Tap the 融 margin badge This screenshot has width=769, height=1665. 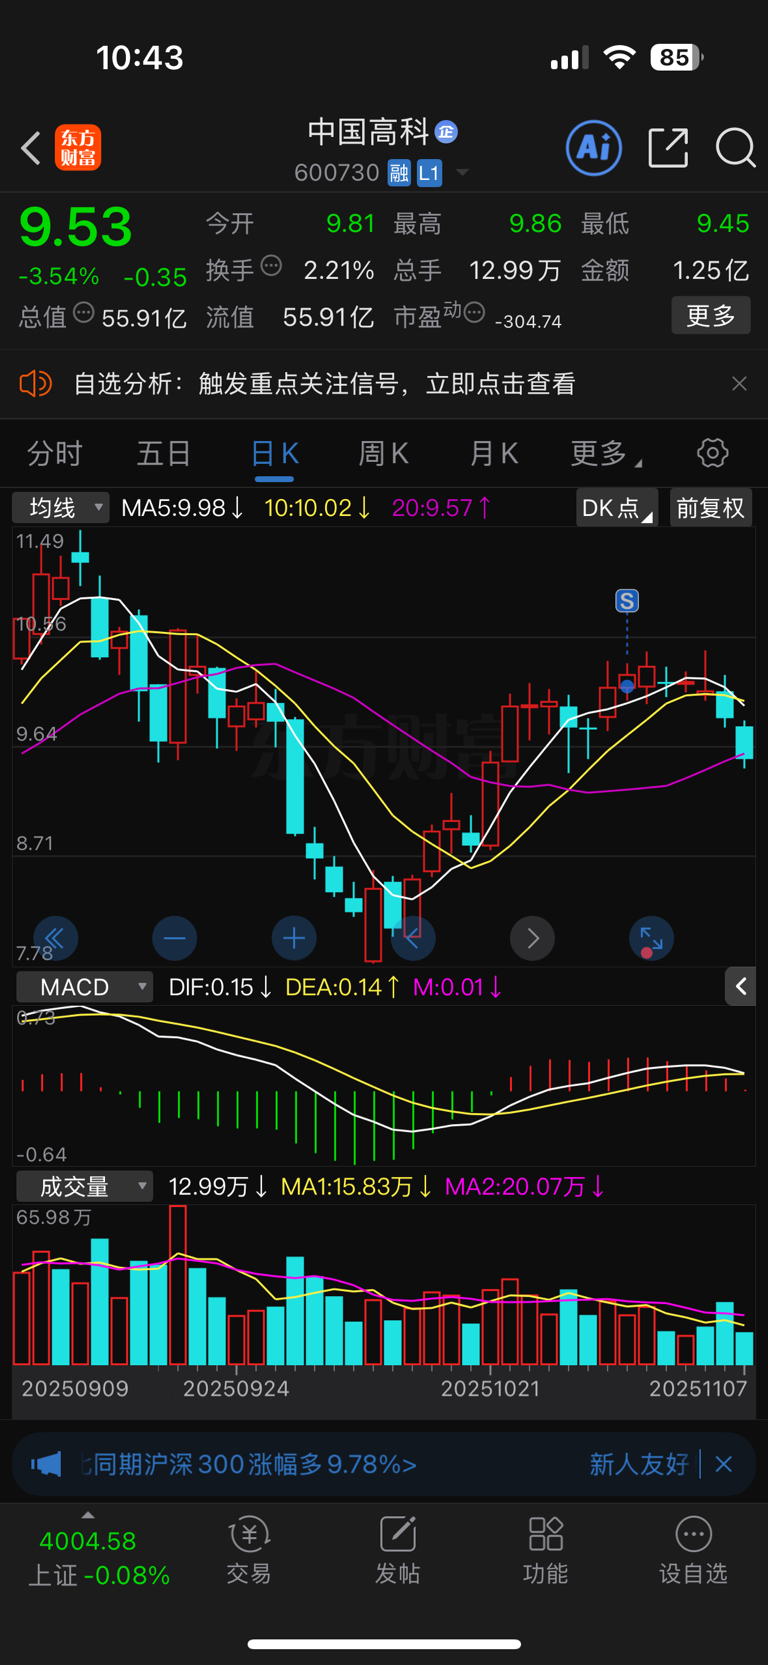coord(399,173)
